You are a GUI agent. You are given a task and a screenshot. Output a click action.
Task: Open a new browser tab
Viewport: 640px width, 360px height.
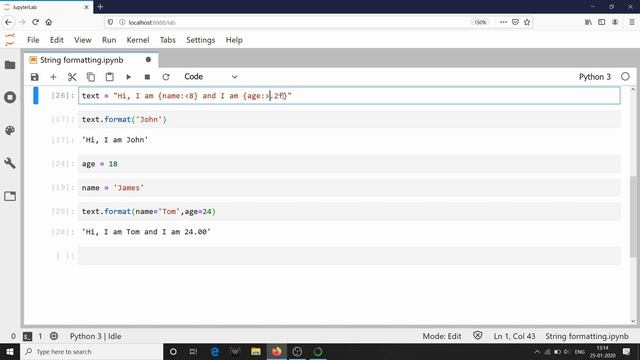[x=100, y=7]
